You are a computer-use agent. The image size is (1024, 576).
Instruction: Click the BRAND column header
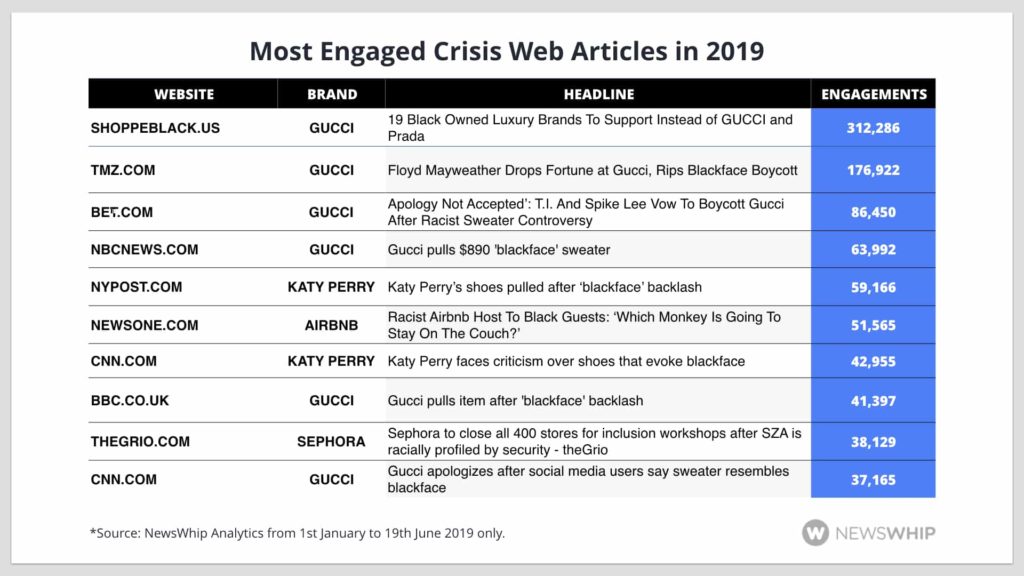[x=332, y=94]
